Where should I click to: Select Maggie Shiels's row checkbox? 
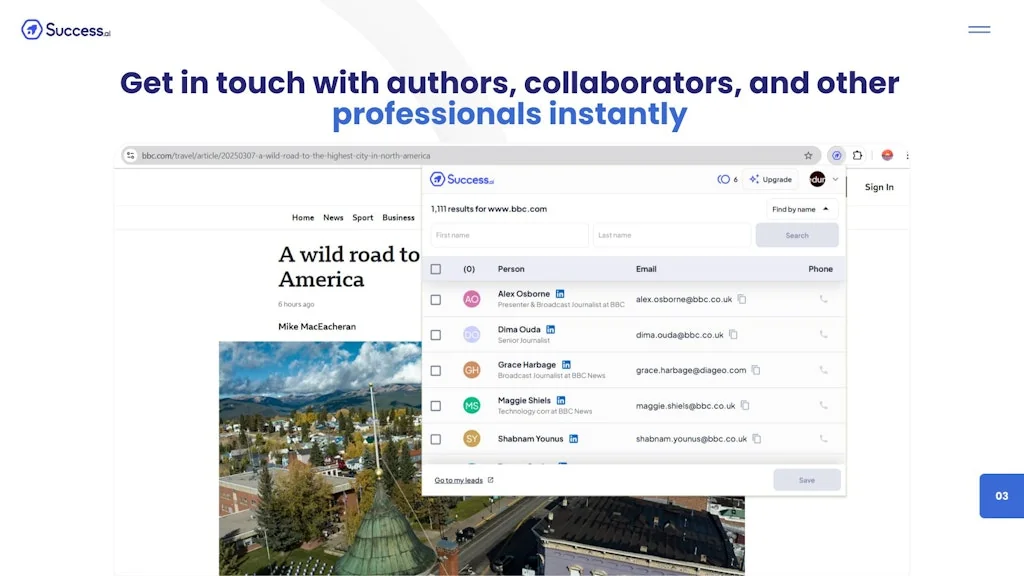point(436,405)
